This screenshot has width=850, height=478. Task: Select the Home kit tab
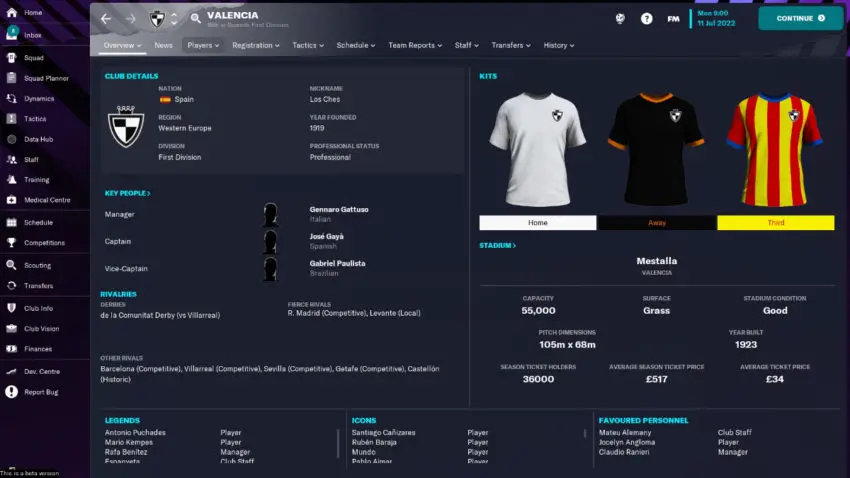click(x=538, y=223)
